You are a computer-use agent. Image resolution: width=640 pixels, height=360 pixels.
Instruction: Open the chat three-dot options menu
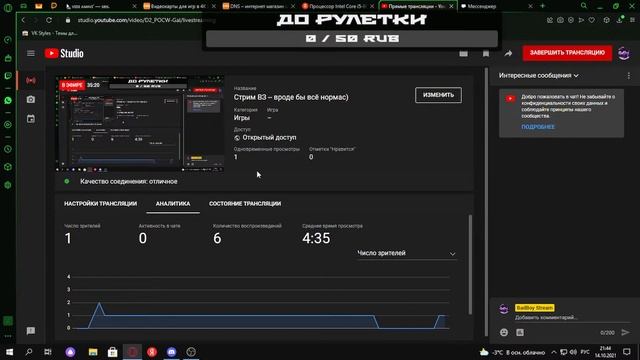[x=629, y=76]
